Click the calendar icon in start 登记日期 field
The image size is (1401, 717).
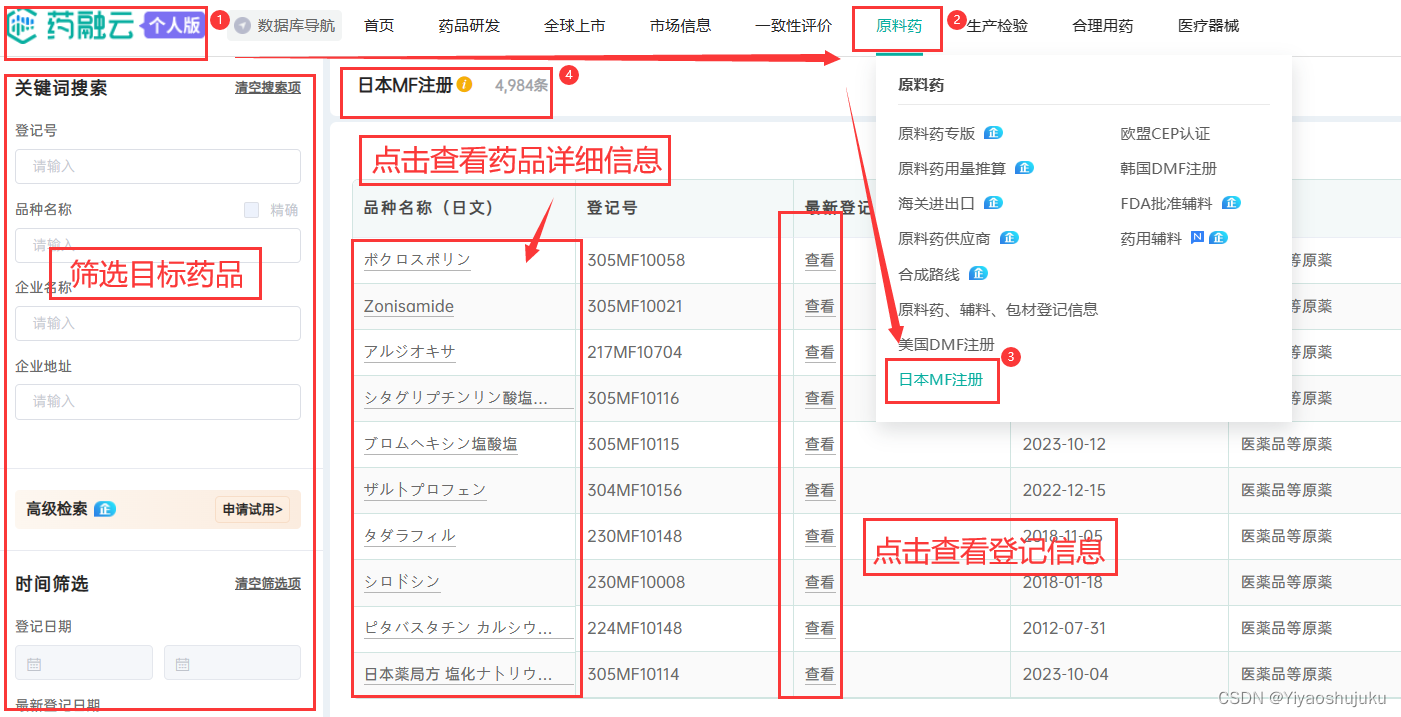pyautogui.click(x=34, y=663)
